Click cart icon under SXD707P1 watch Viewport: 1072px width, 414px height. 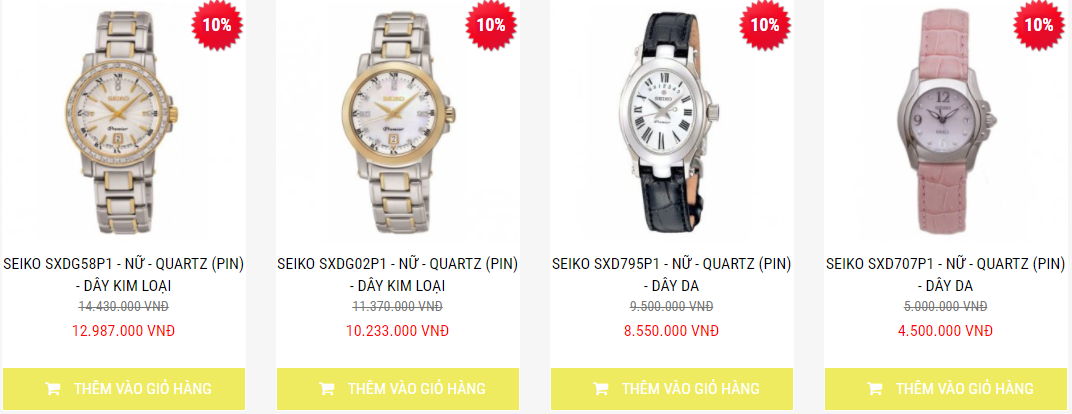coord(874,389)
